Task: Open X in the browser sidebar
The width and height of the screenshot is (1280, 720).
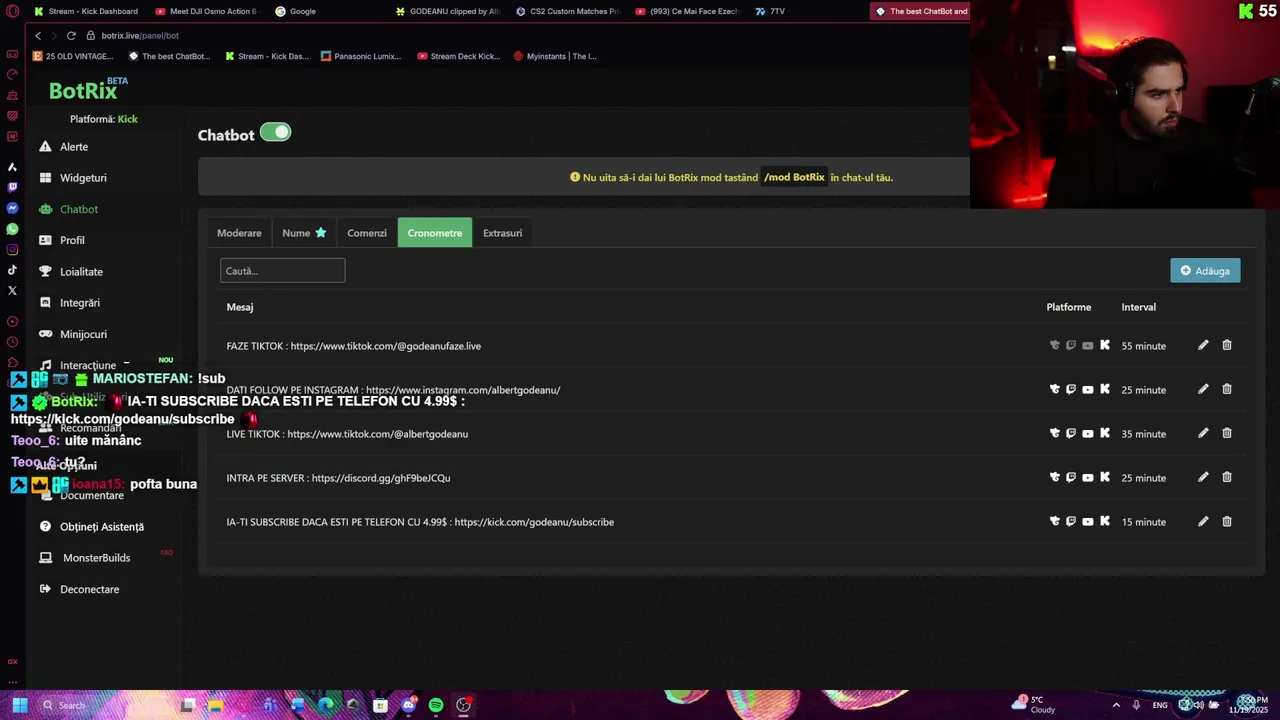Action: [x=12, y=291]
